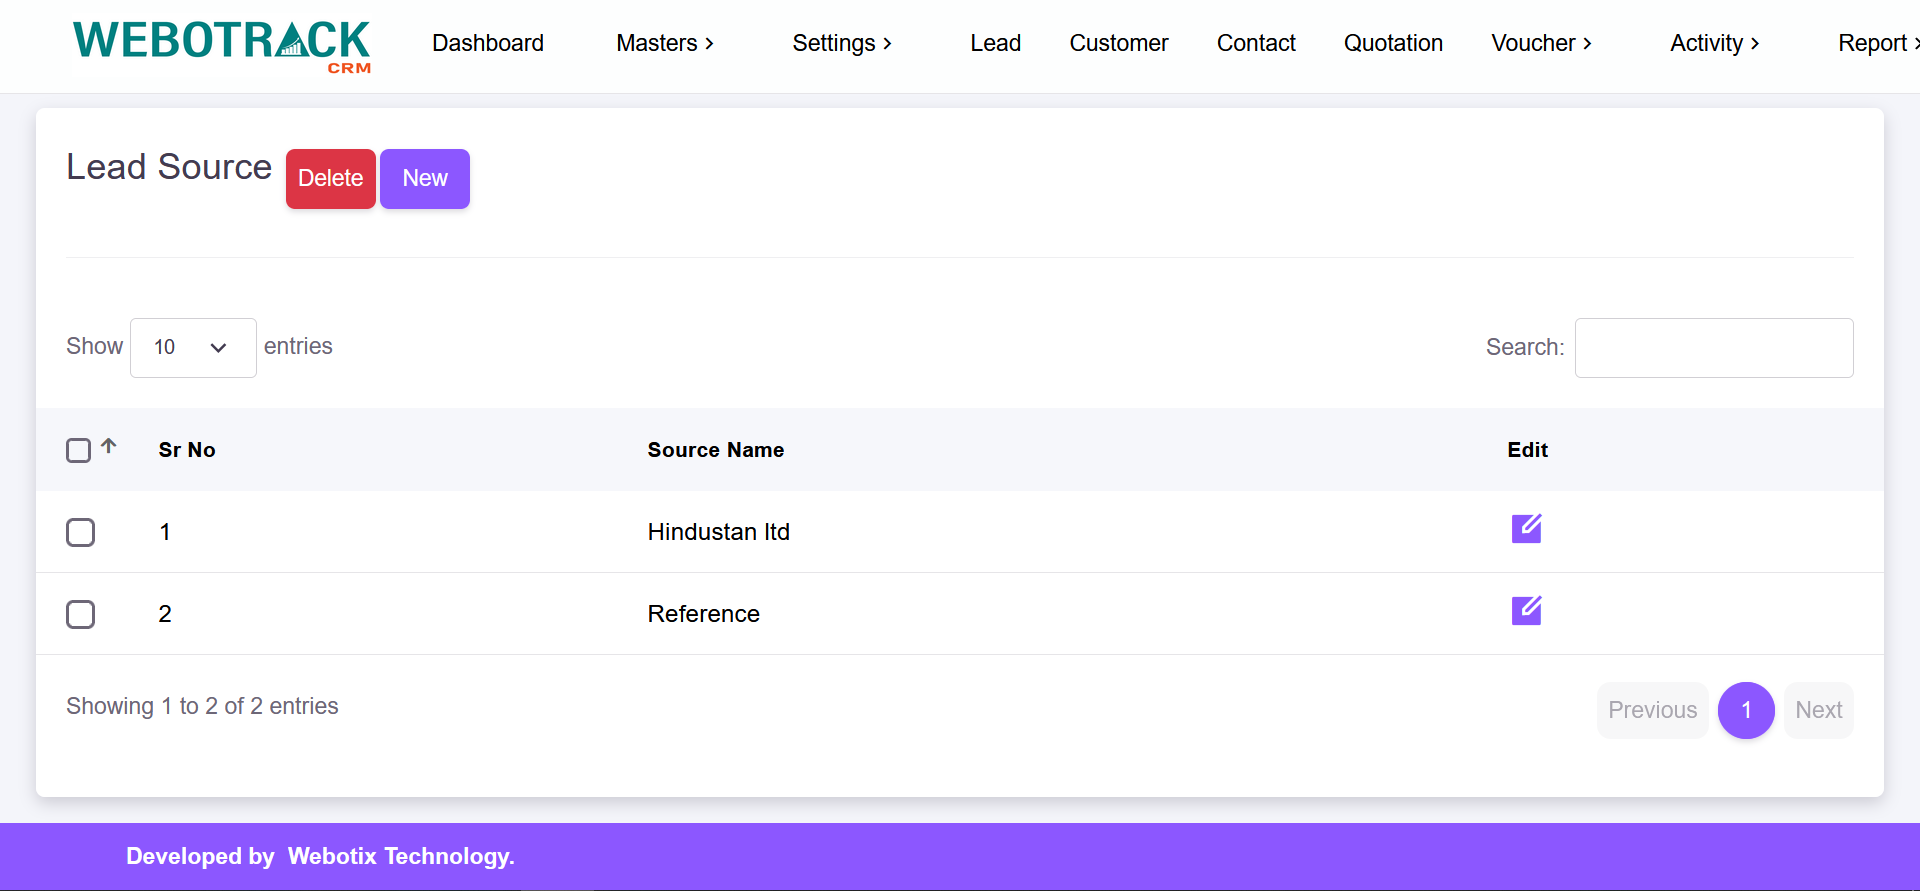
Task: Open the Quotation page
Action: [x=1393, y=43]
